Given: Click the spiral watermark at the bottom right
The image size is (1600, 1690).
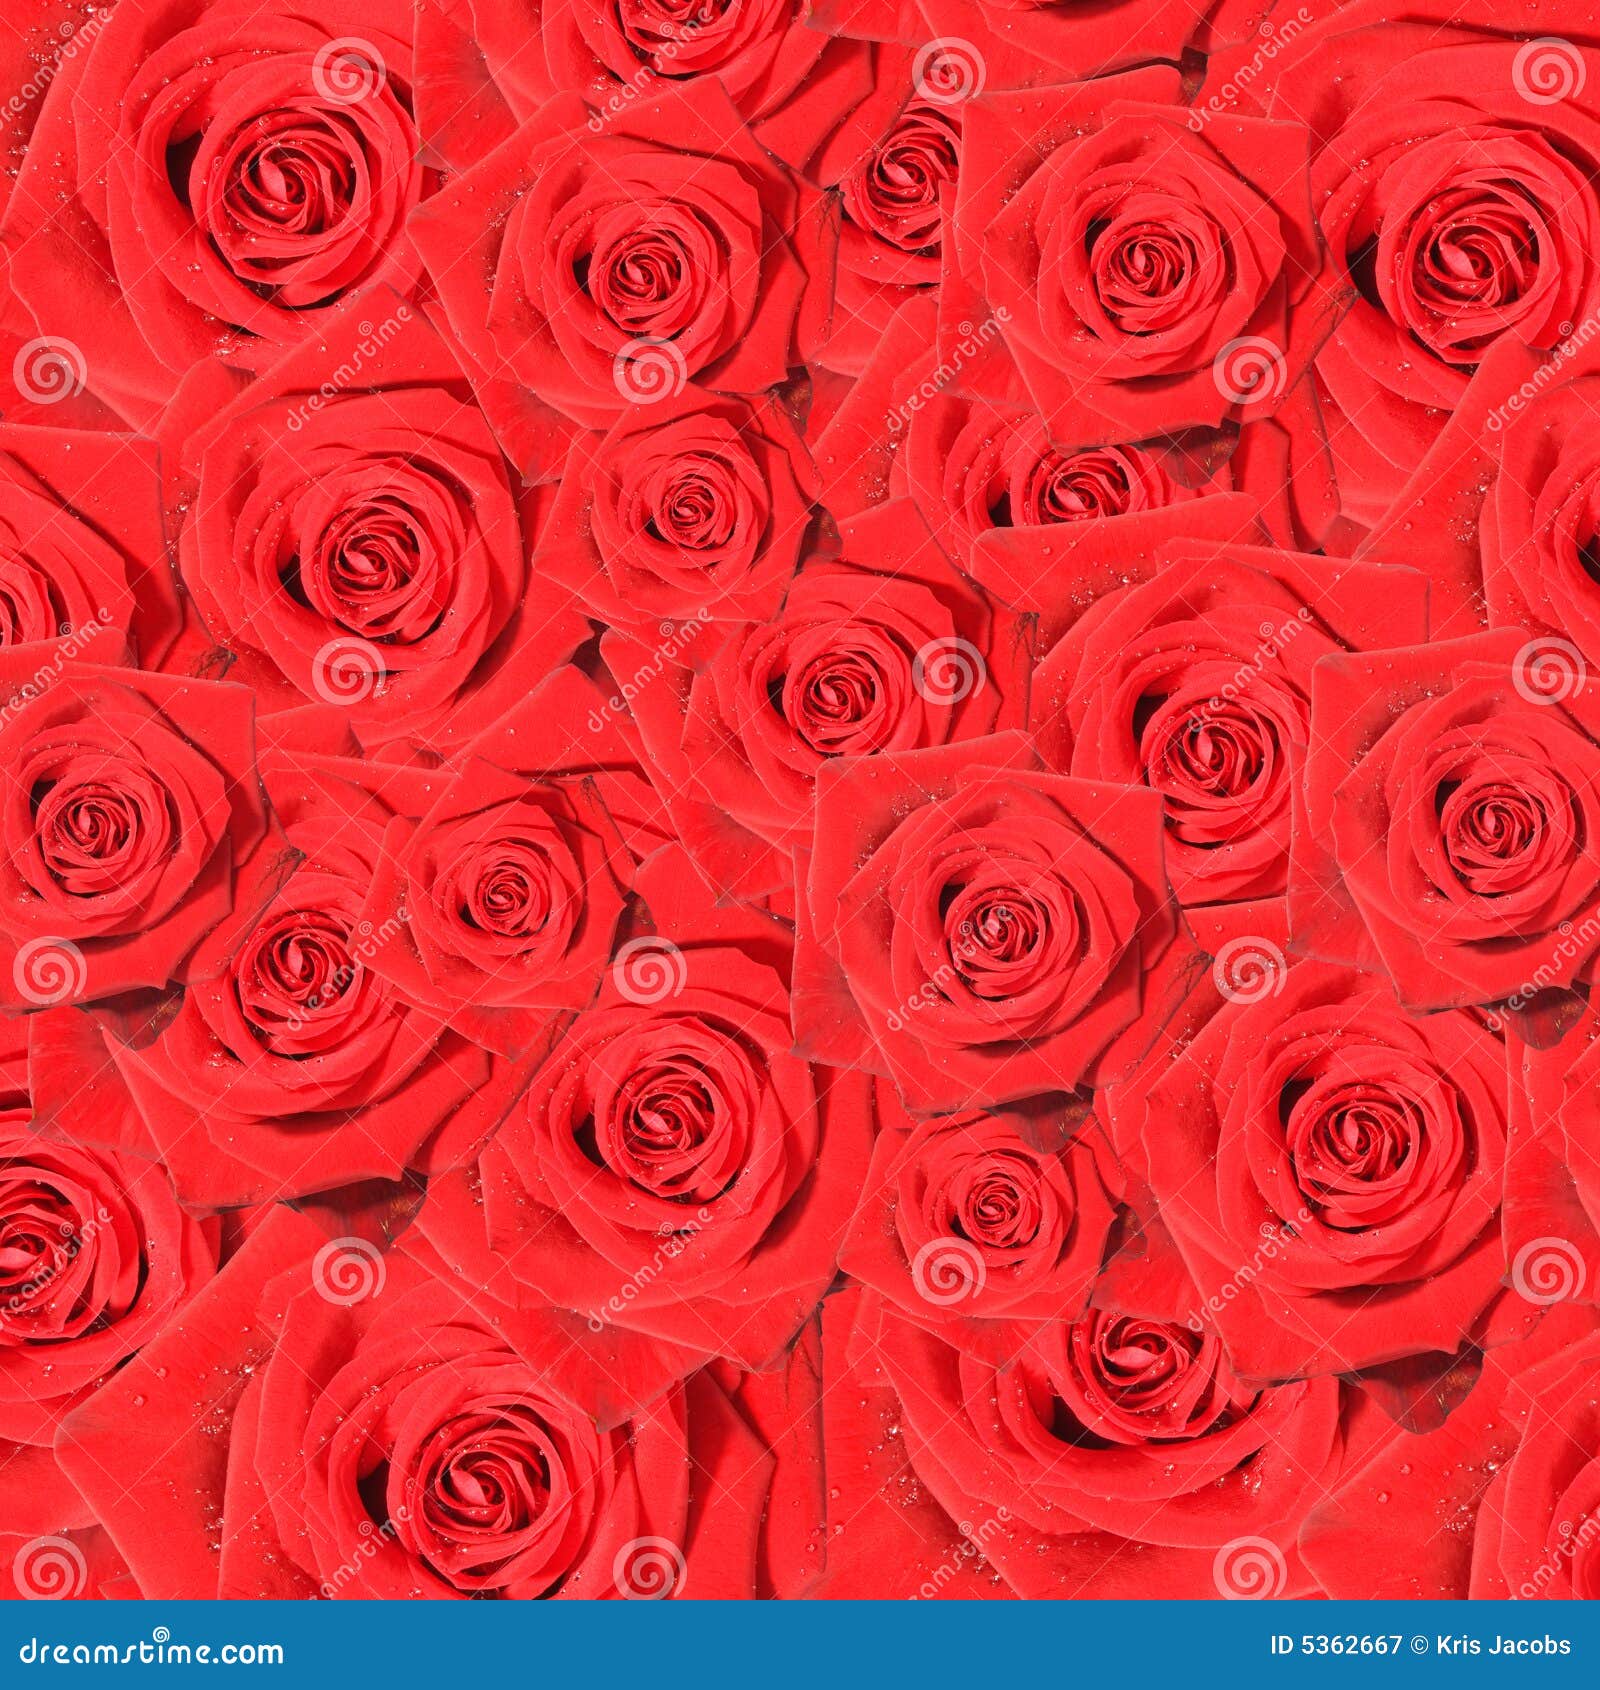Looking at the screenshot, I should coord(1565,1530).
